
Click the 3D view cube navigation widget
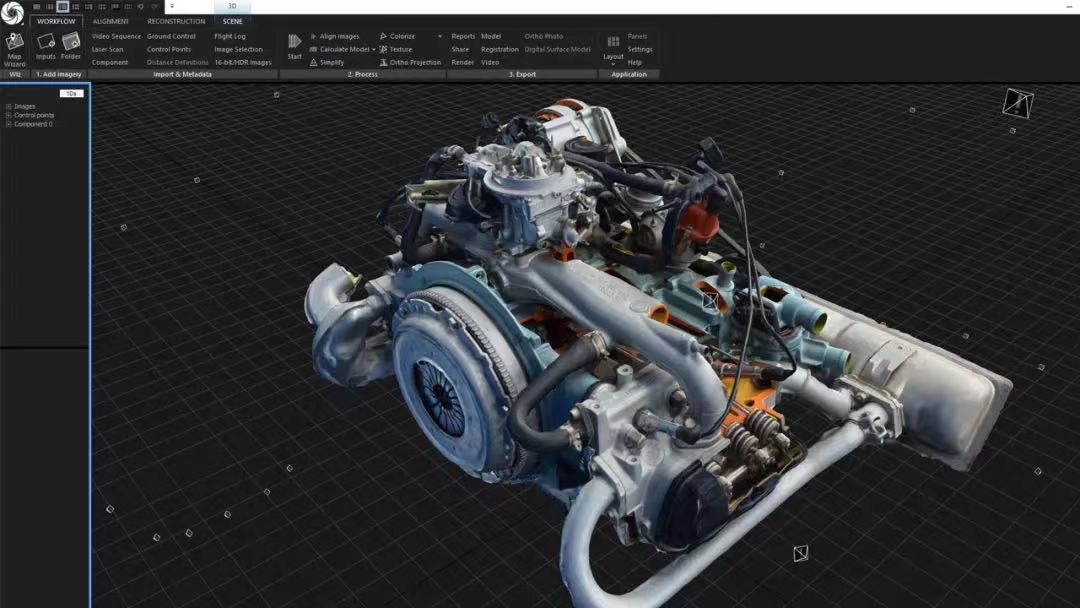click(1018, 101)
